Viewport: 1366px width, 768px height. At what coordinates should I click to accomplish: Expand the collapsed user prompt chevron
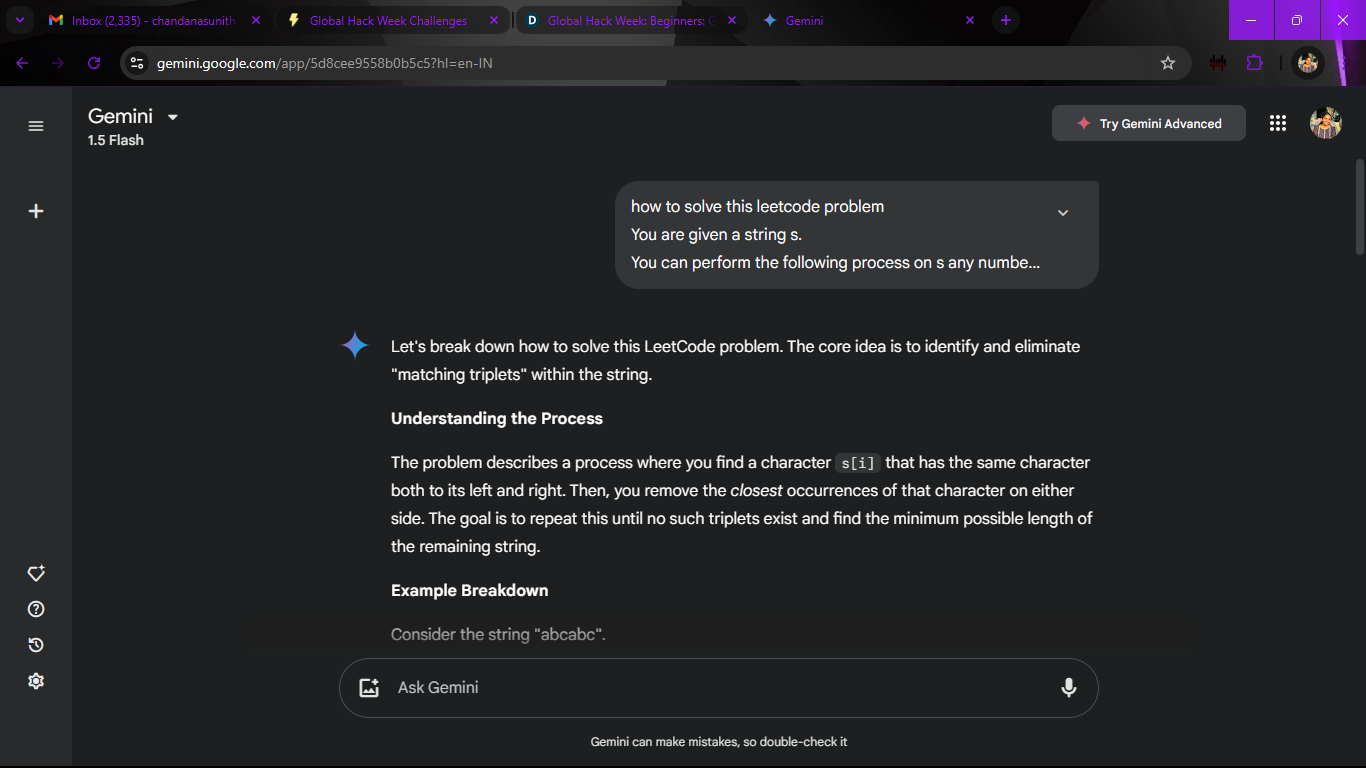coord(1063,212)
